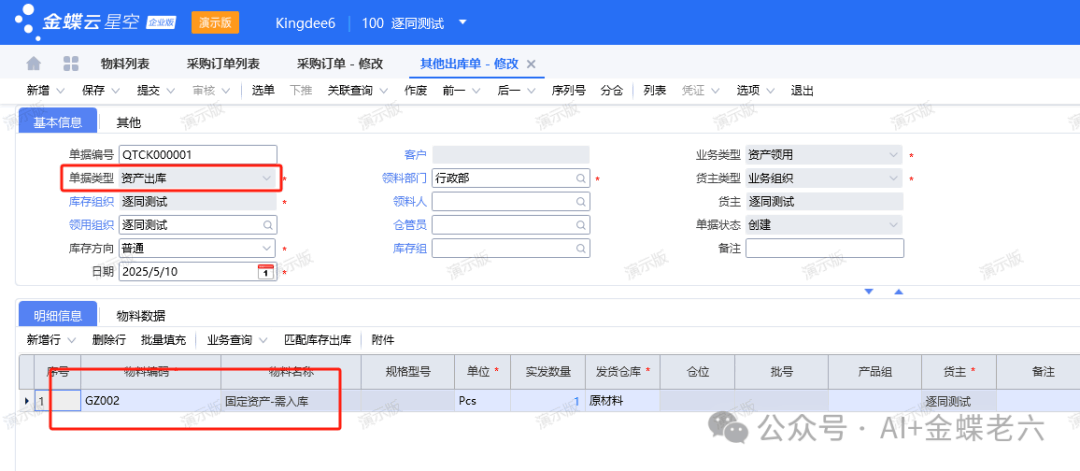Viewport: 1080px width, 471px height.
Task: Open the apps grid icon
Action: click(x=71, y=64)
